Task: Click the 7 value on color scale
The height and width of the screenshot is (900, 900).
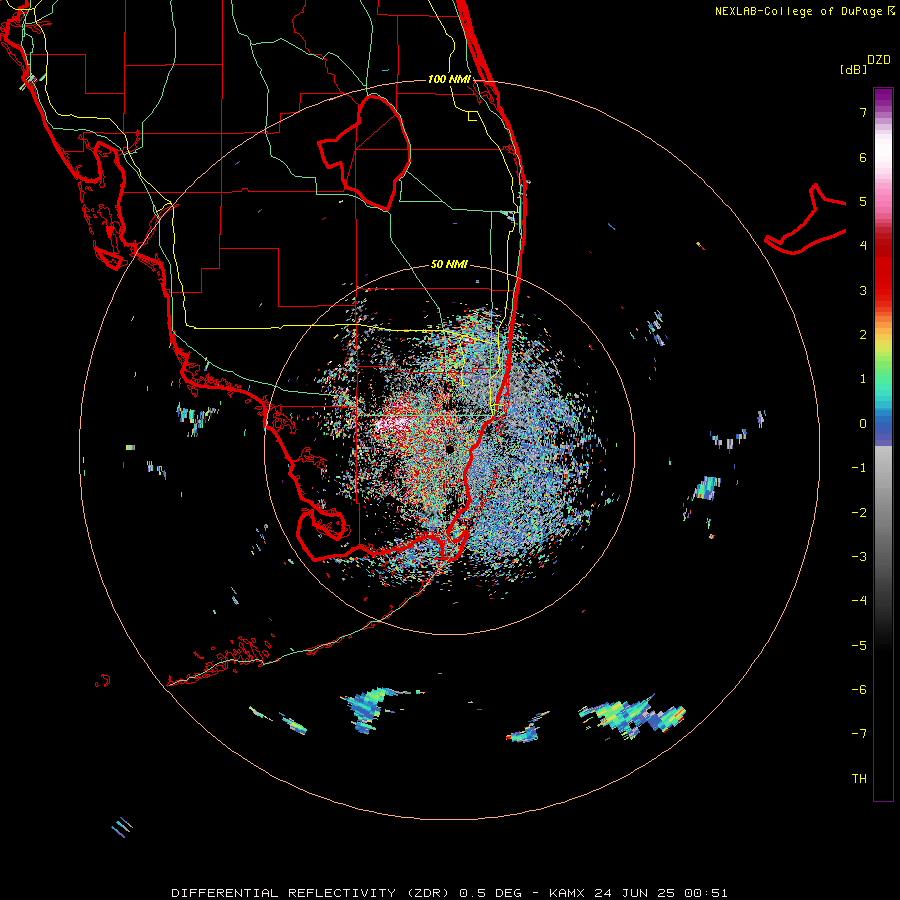Action: 863,112
